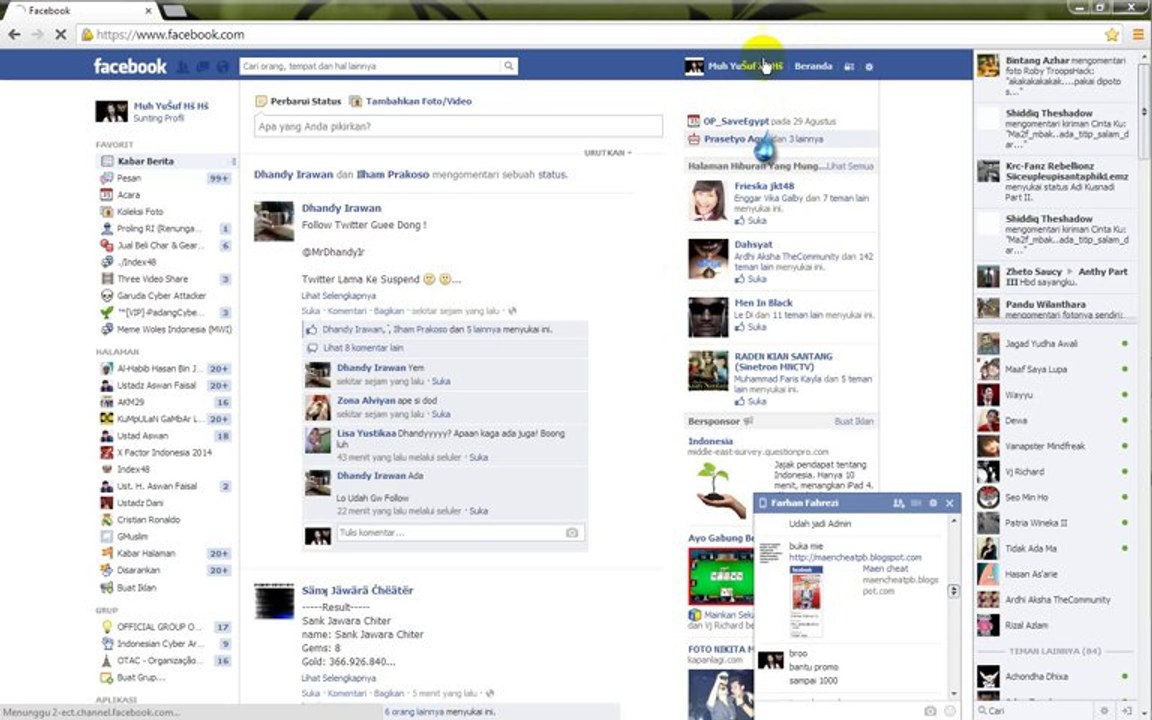Expand Lihat Selengkapnya on Dhandy's post
Viewport: 1152px width, 720px height.
[x=339, y=295]
